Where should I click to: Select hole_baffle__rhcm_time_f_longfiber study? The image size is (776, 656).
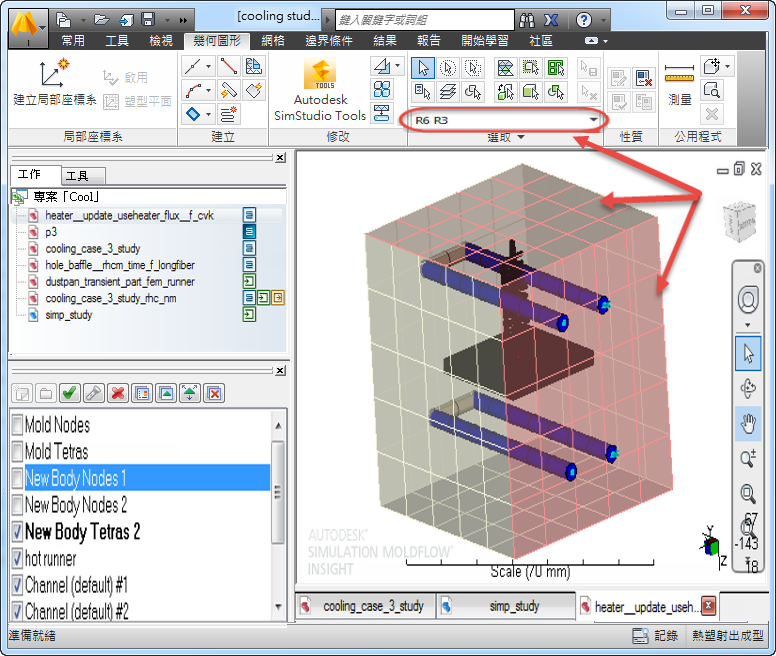(120, 265)
